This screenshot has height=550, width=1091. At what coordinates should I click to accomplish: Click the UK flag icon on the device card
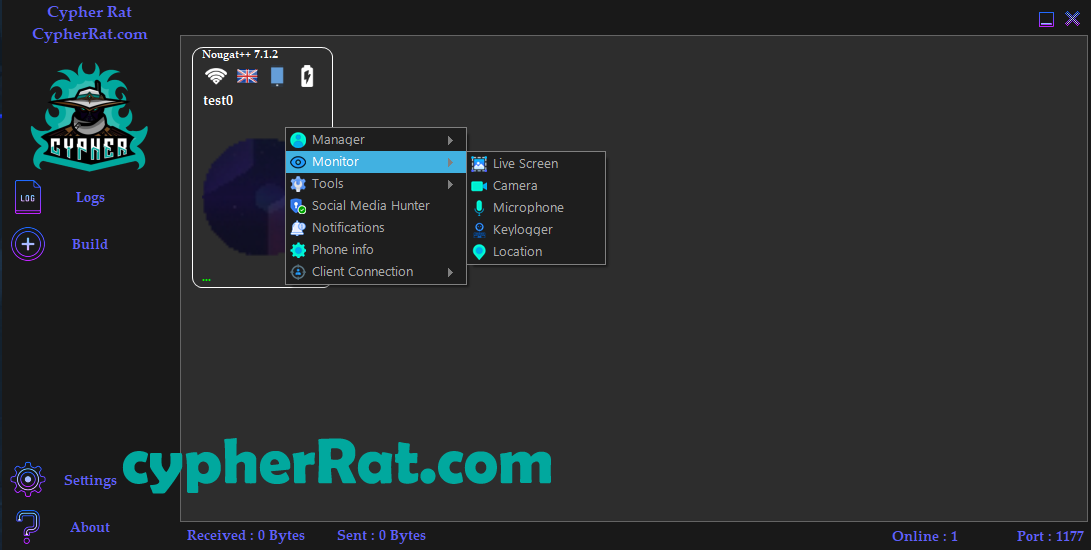click(x=247, y=76)
